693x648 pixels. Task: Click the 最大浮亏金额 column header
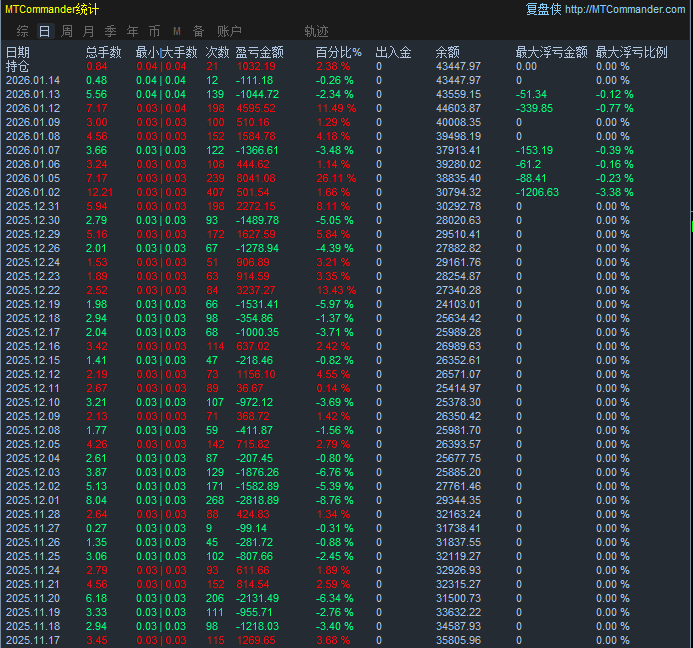click(x=552, y=52)
